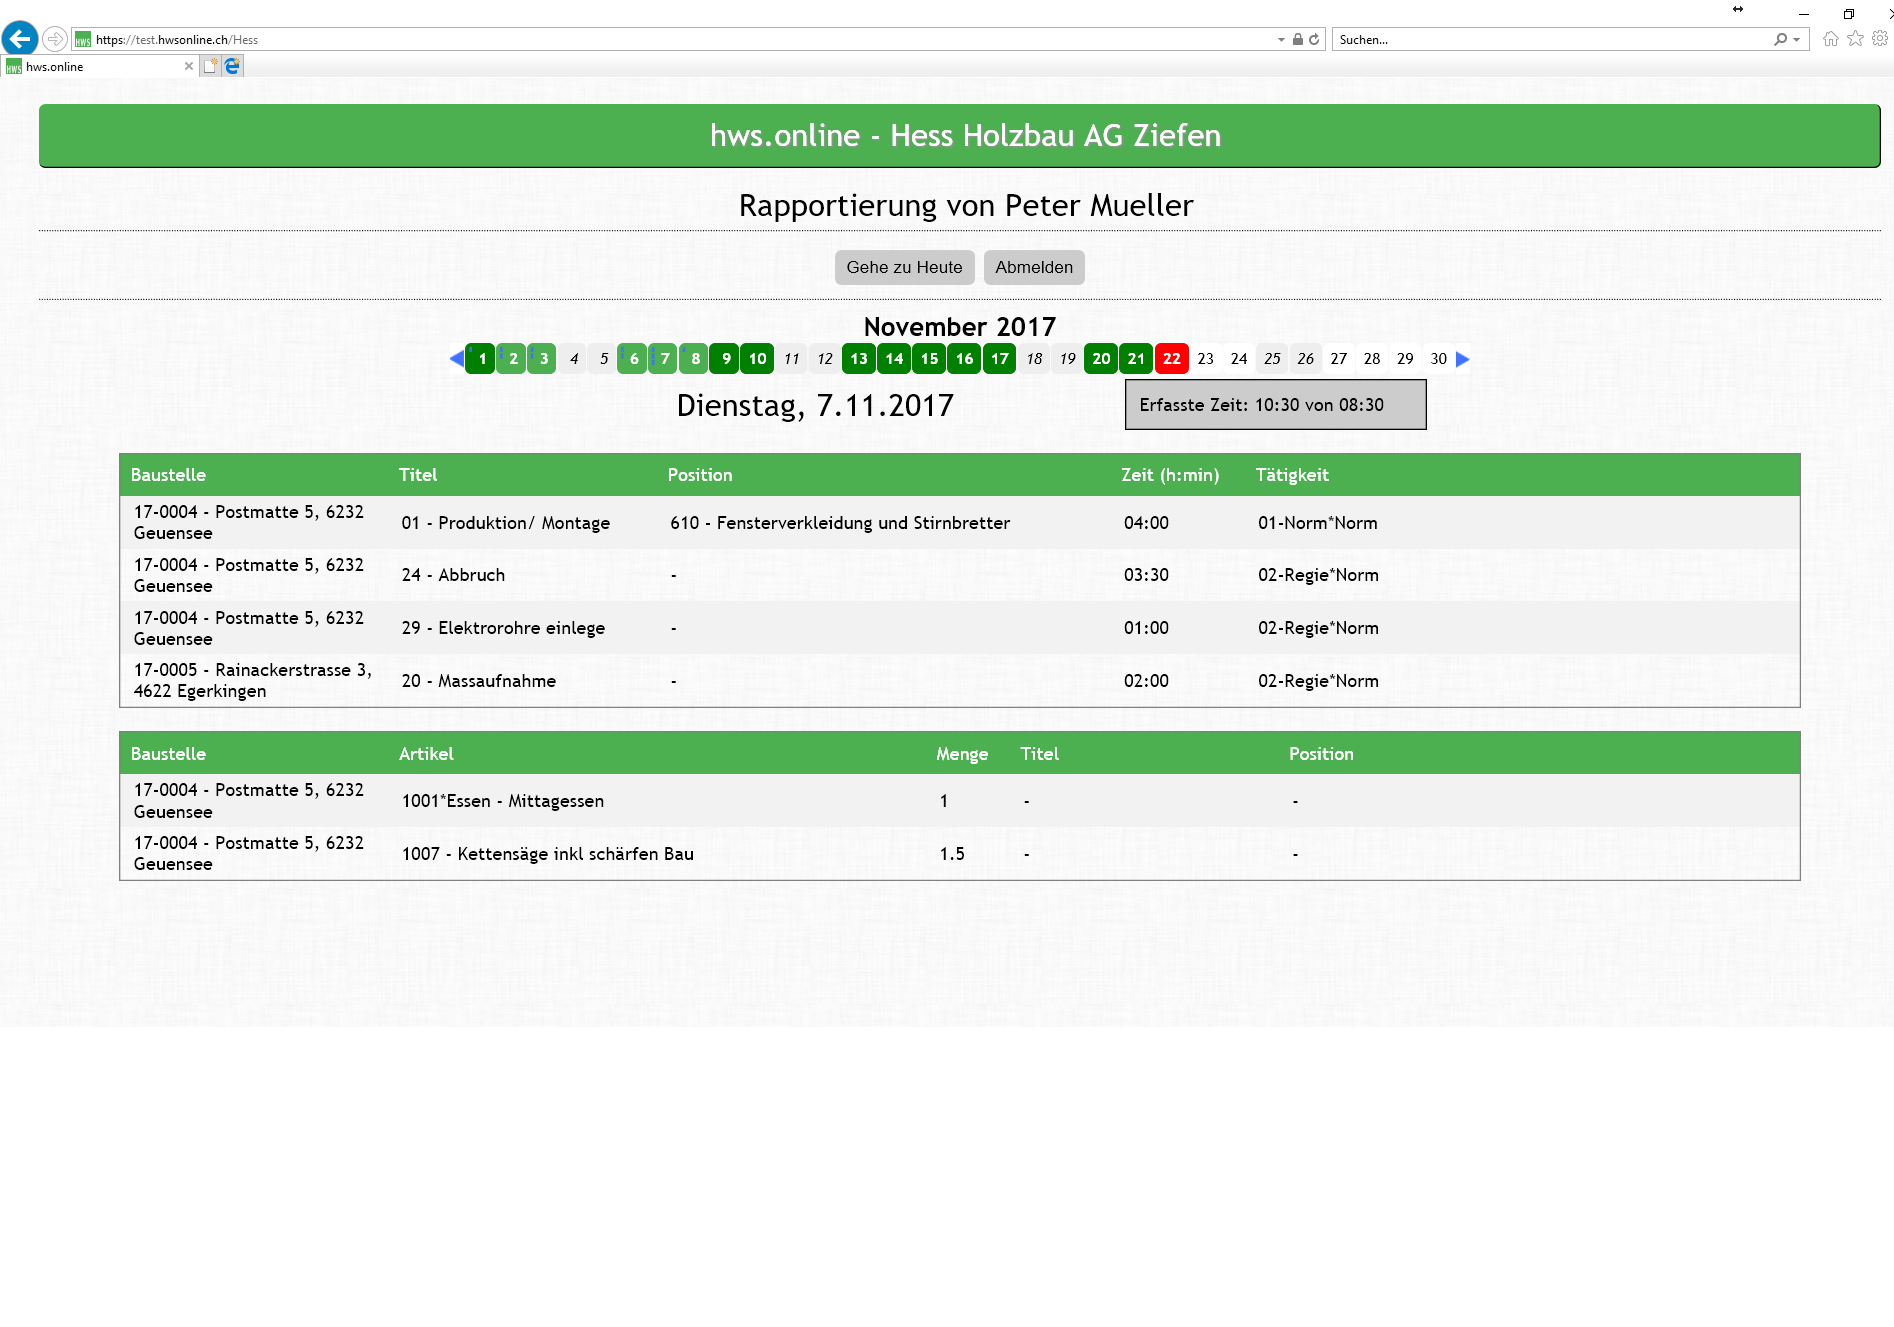Viewport: 1894px width, 1327px height.
Task: Select day 8 in the calendar
Action: click(695, 358)
